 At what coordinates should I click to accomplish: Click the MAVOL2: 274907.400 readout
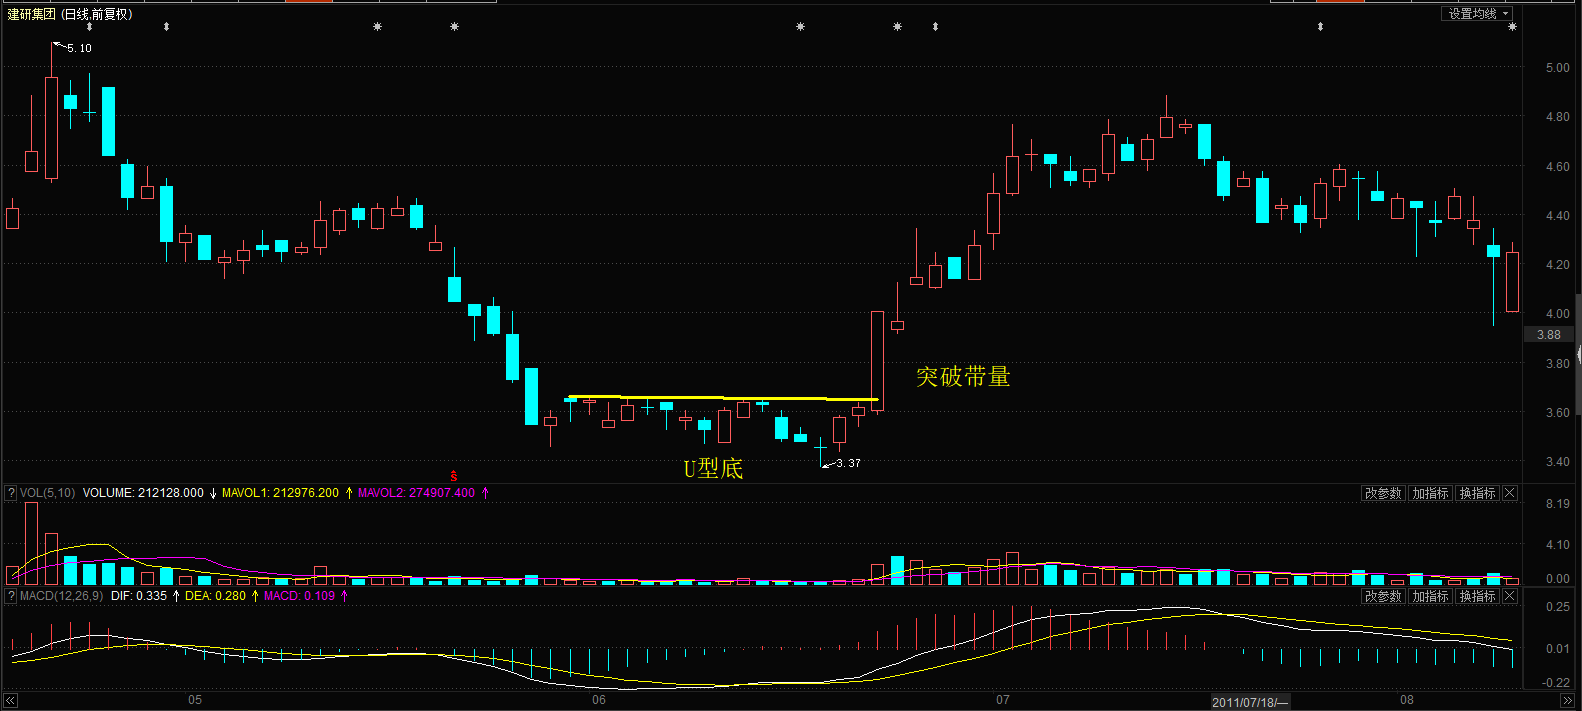(416, 493)
